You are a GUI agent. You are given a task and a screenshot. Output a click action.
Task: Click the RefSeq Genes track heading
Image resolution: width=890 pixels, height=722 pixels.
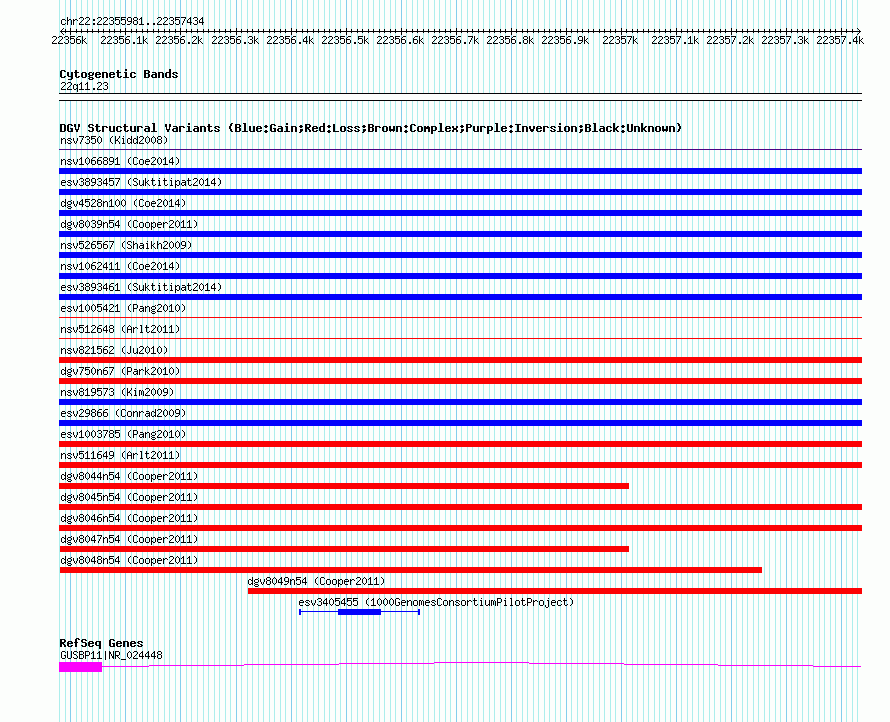pyautogui.click(x=101, y=643)
